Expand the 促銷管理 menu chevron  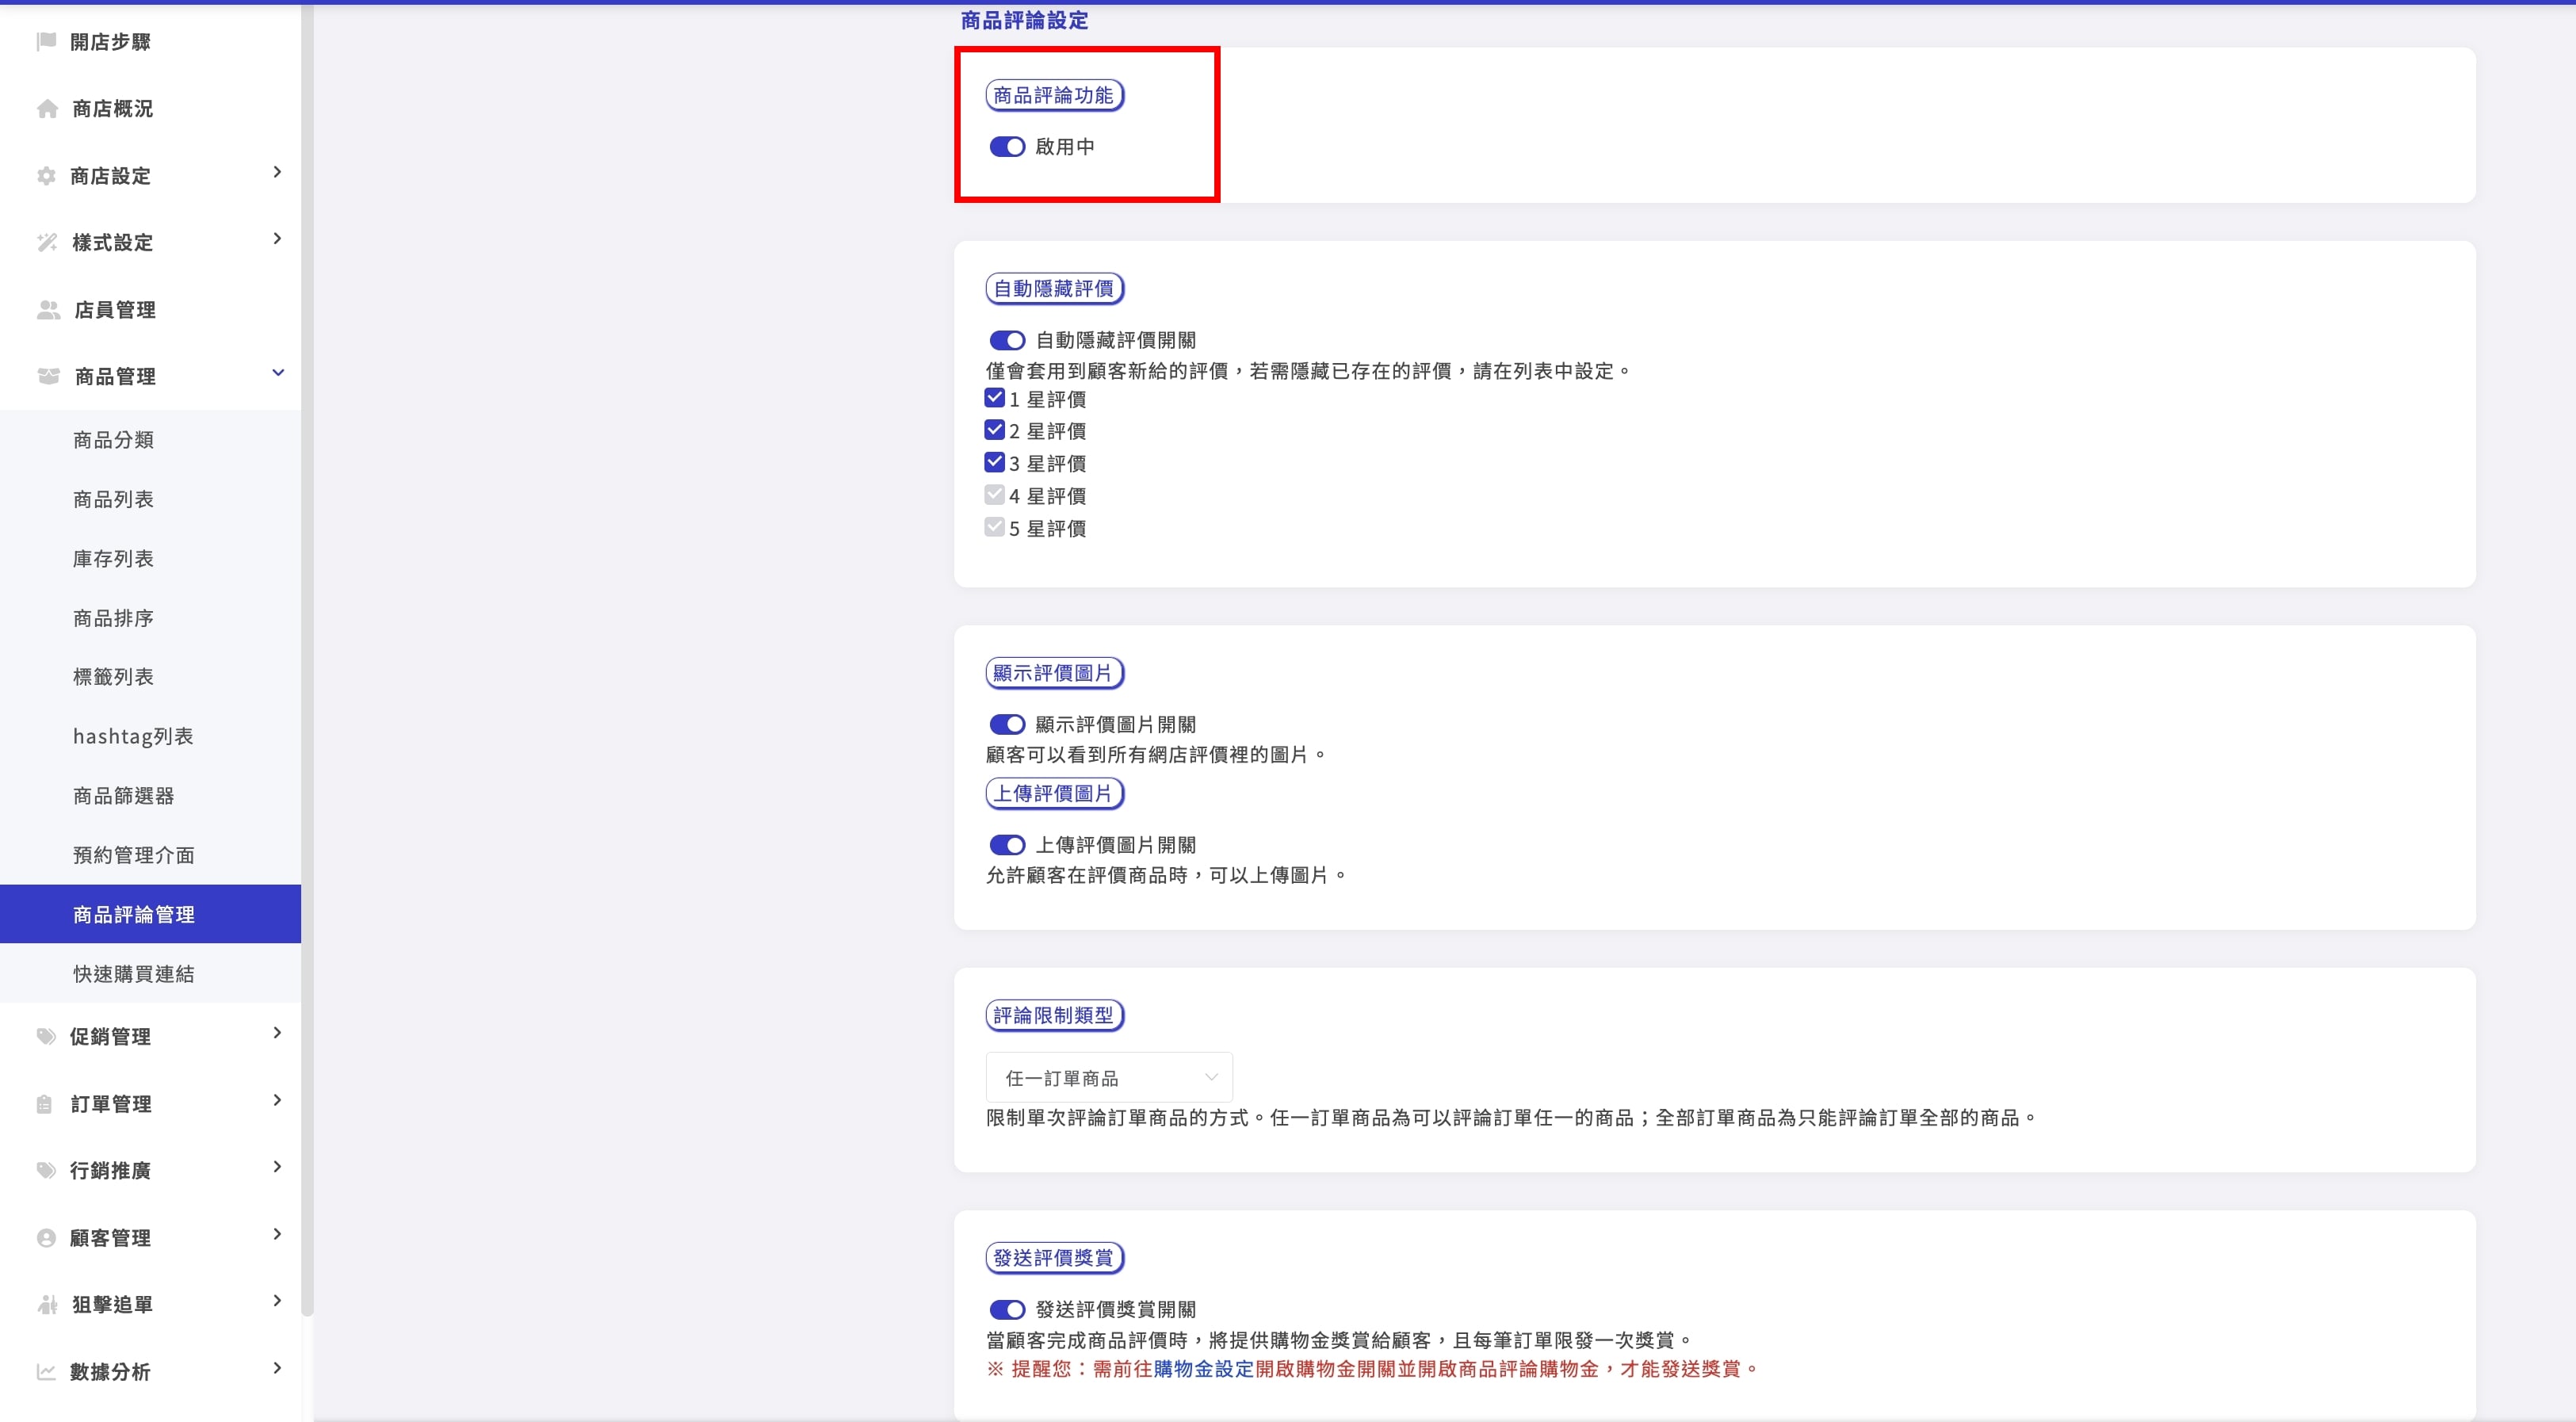(277, 1033)
